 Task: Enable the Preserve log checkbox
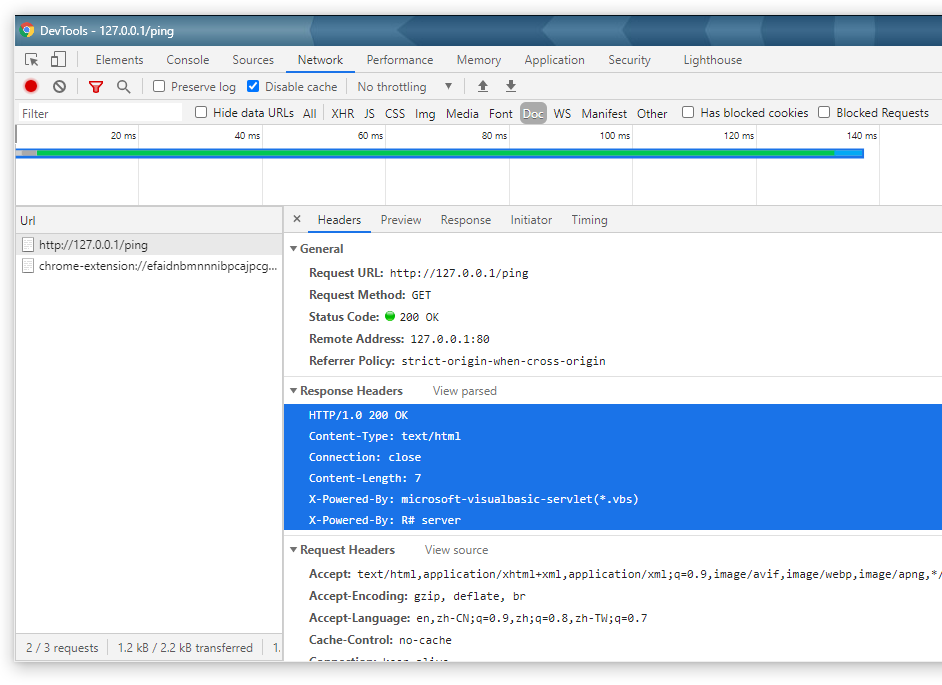pyautogui.click(x=159, y=87)
